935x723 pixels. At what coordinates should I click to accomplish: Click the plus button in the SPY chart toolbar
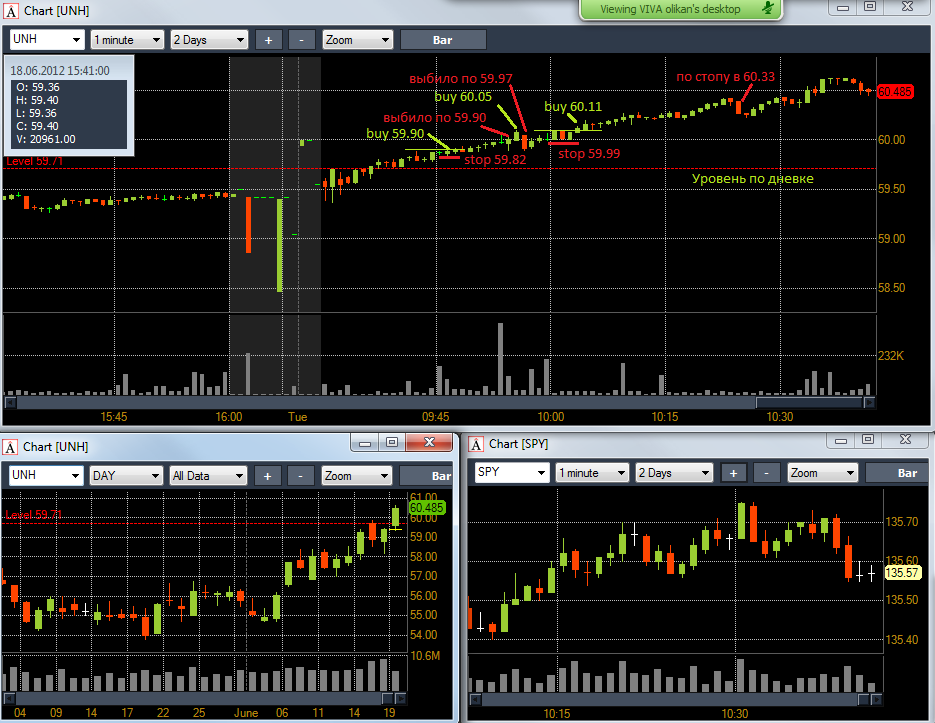click(x=733, y=473)
